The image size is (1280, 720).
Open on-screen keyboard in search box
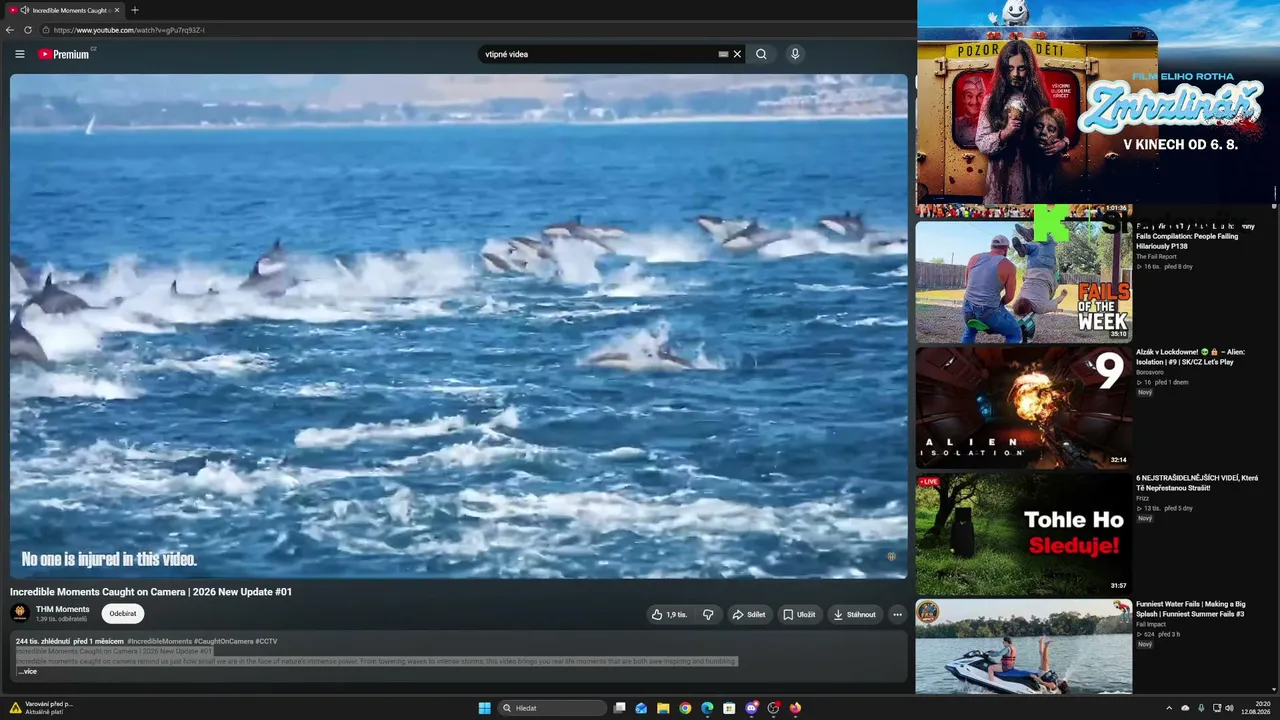(x=723, y=54)
